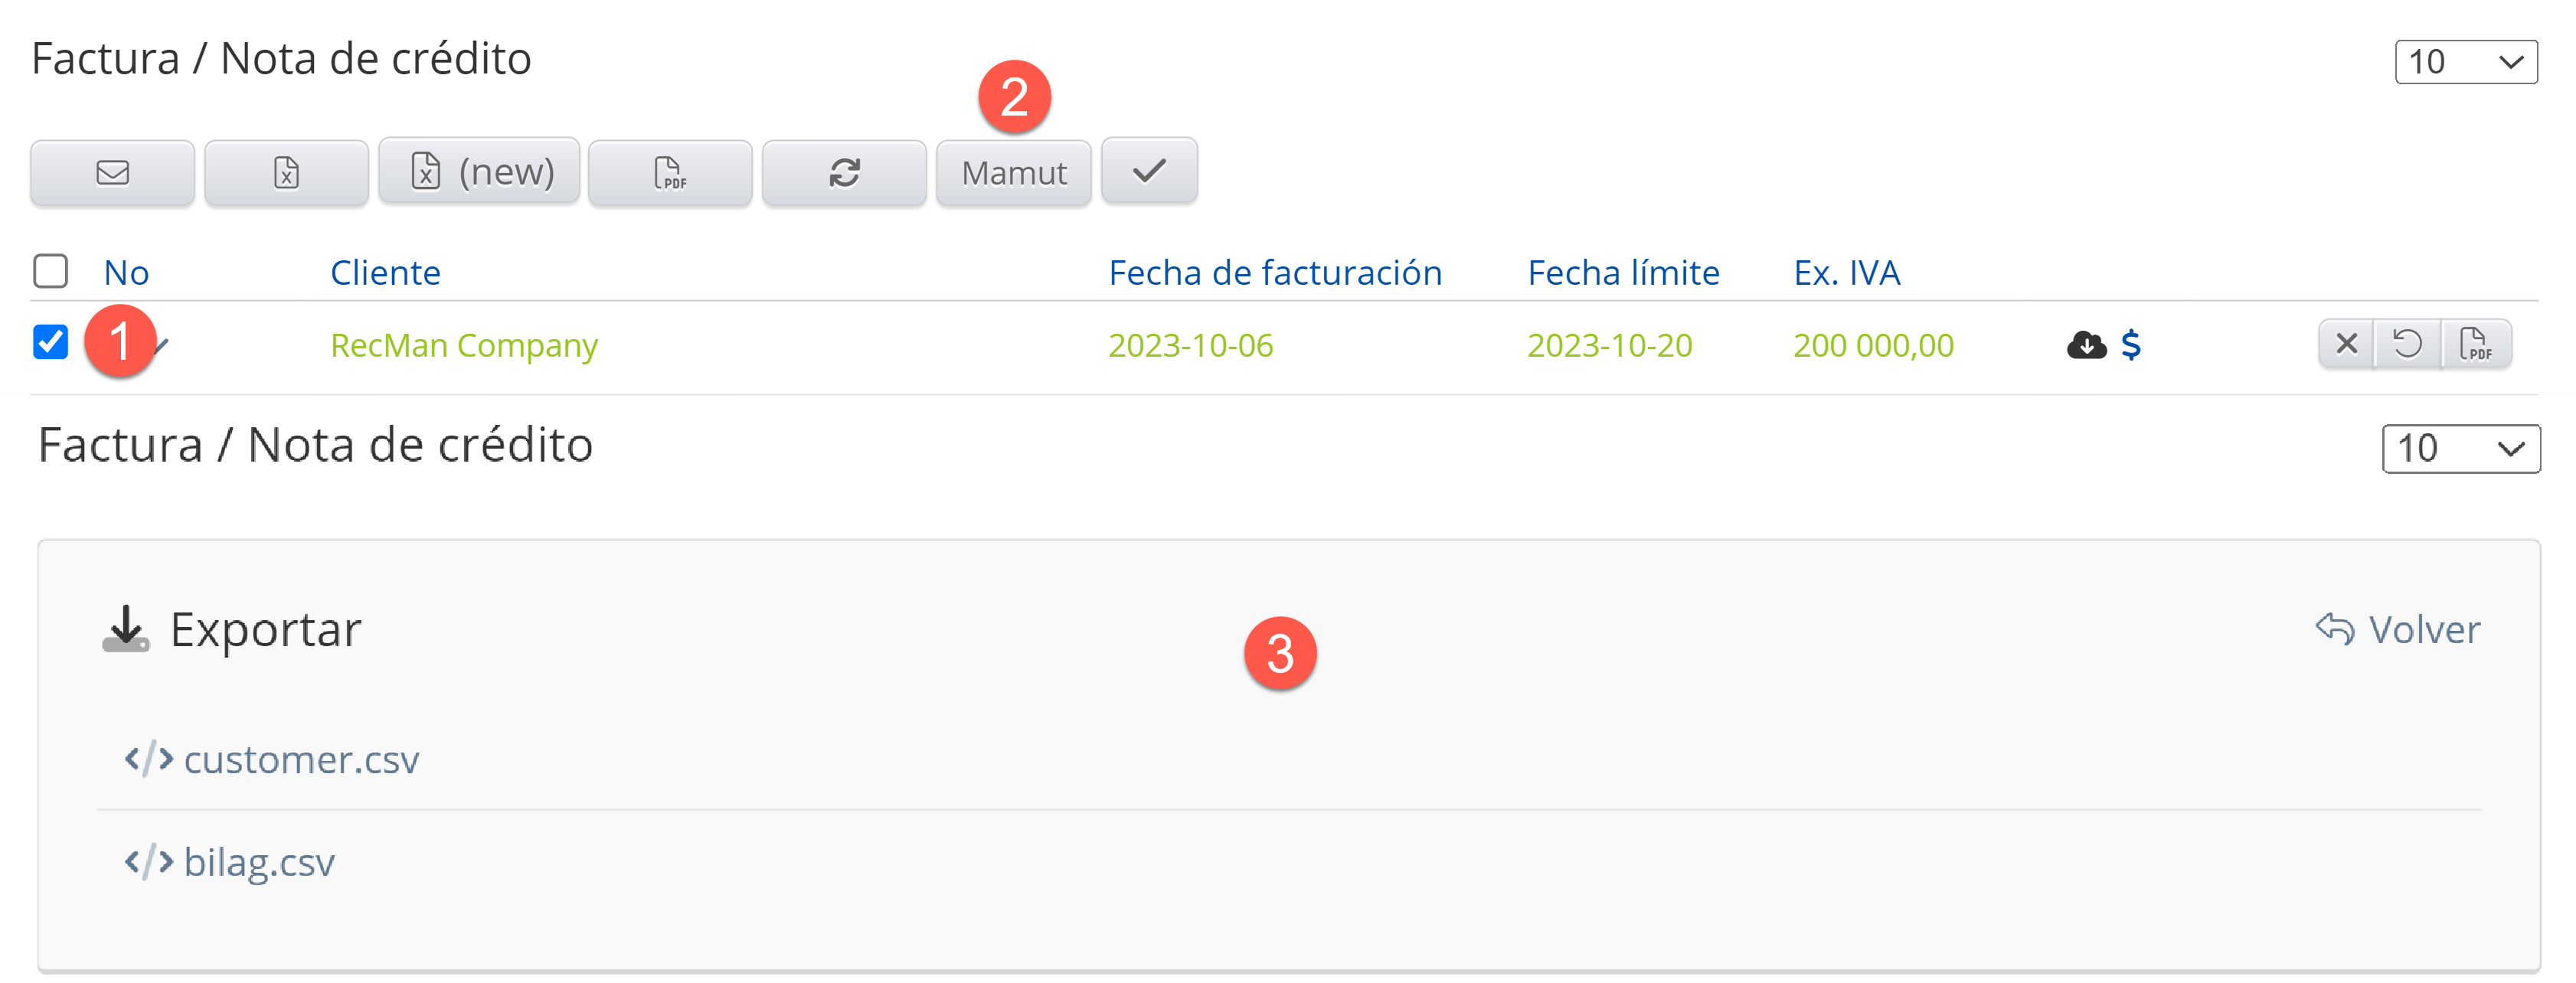This screenshot has height=983, width=2576.
Task: Open the lower page-size dropdown showing 10
Action: [2460, 448]
